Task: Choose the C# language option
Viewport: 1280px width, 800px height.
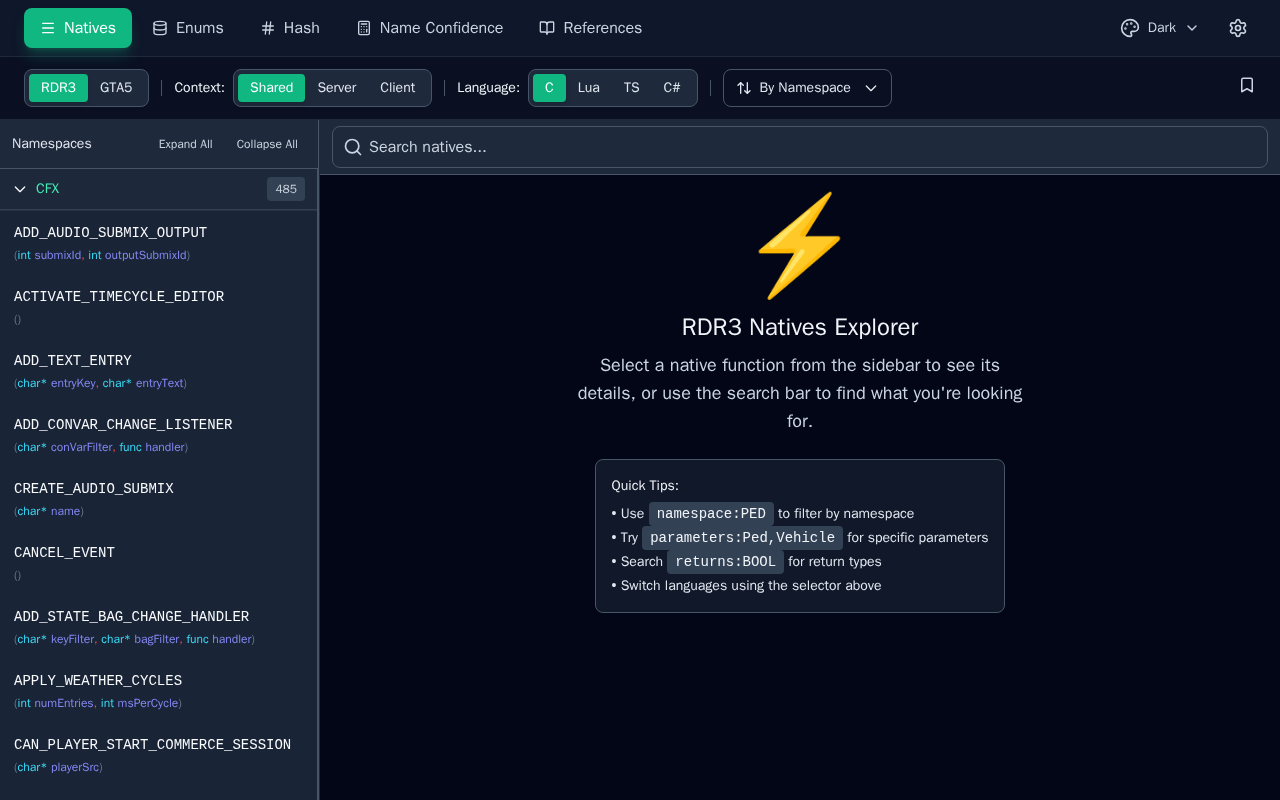Action: (672, 88)
